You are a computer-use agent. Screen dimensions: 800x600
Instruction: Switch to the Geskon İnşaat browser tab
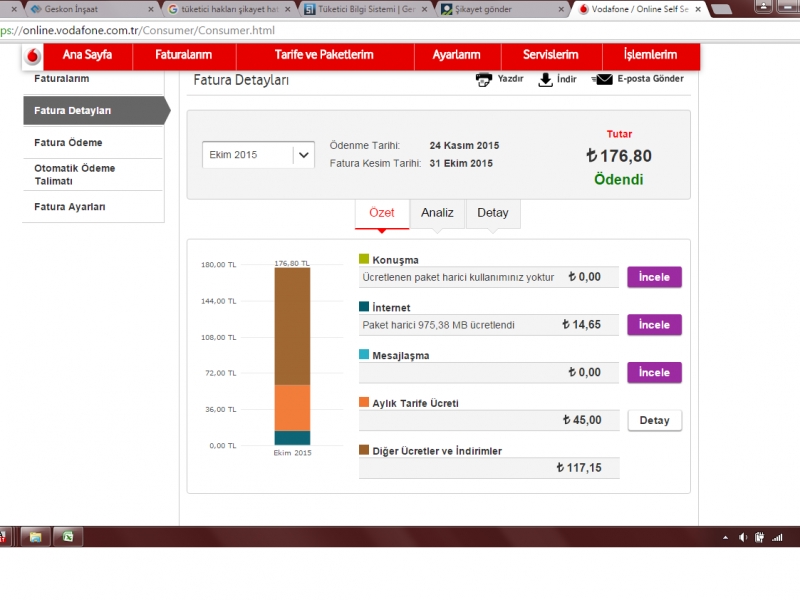92,9
